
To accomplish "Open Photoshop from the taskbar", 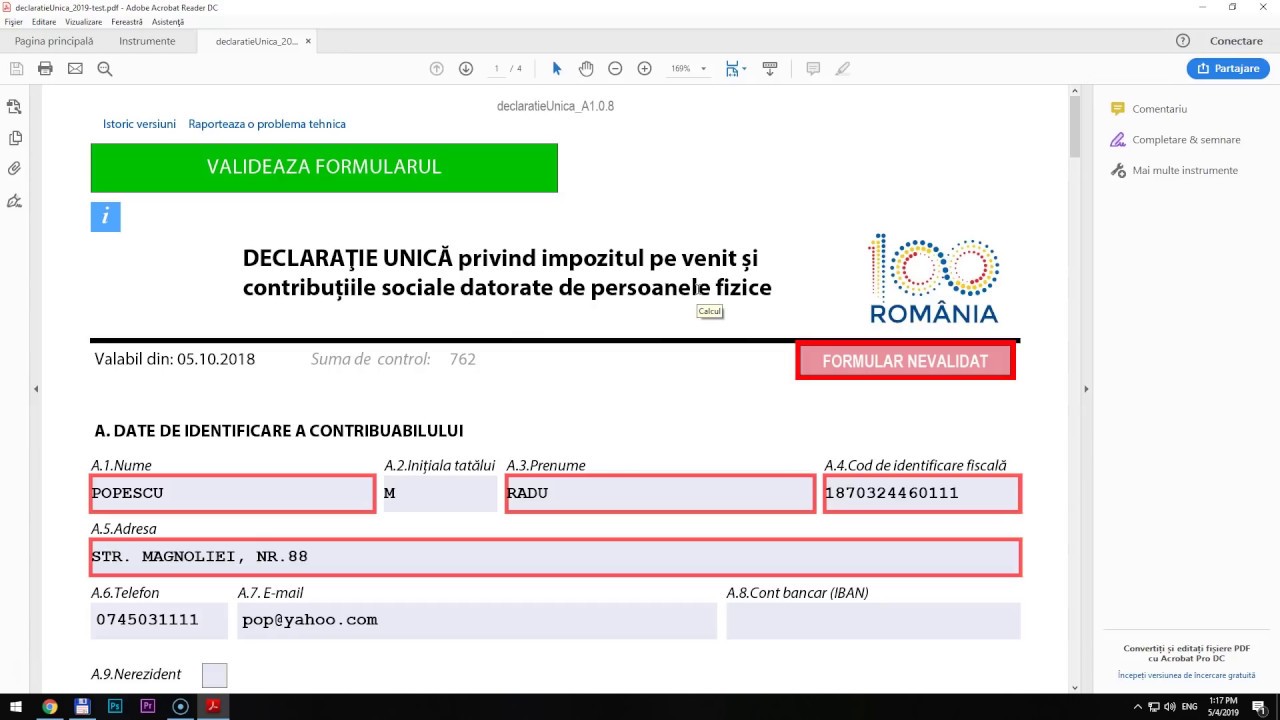I will coord(115,706).
